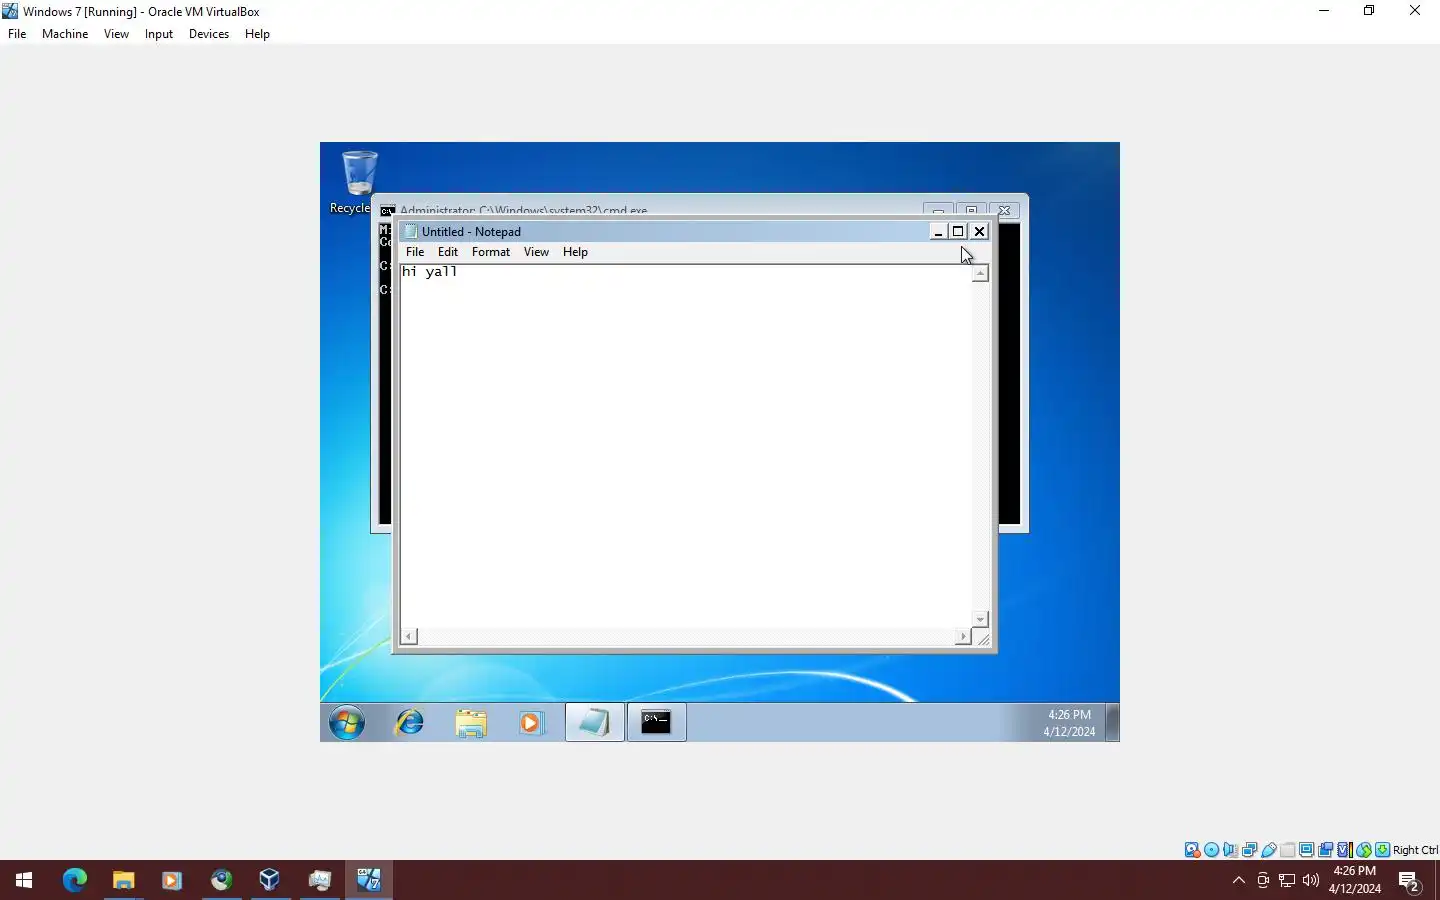Image resolution: width=1440 pixels, height=900 pixels.
Task: Switch to cmd.exe in Windows 7 taskbar
Action: [656, 722]
